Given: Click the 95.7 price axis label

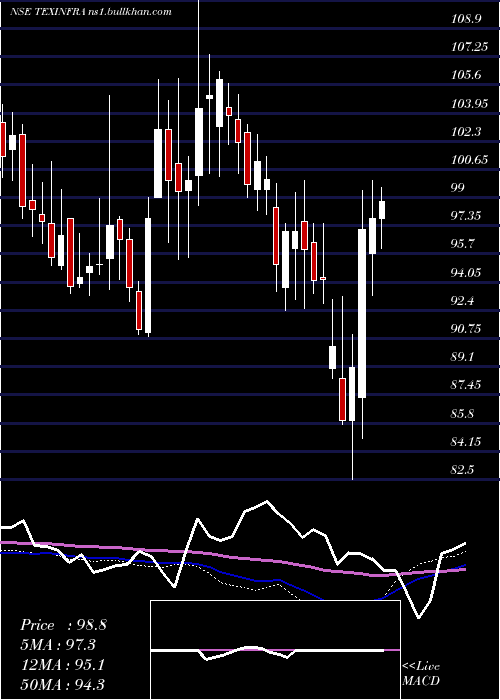Looking at the screenshot, I should (463, 244).
